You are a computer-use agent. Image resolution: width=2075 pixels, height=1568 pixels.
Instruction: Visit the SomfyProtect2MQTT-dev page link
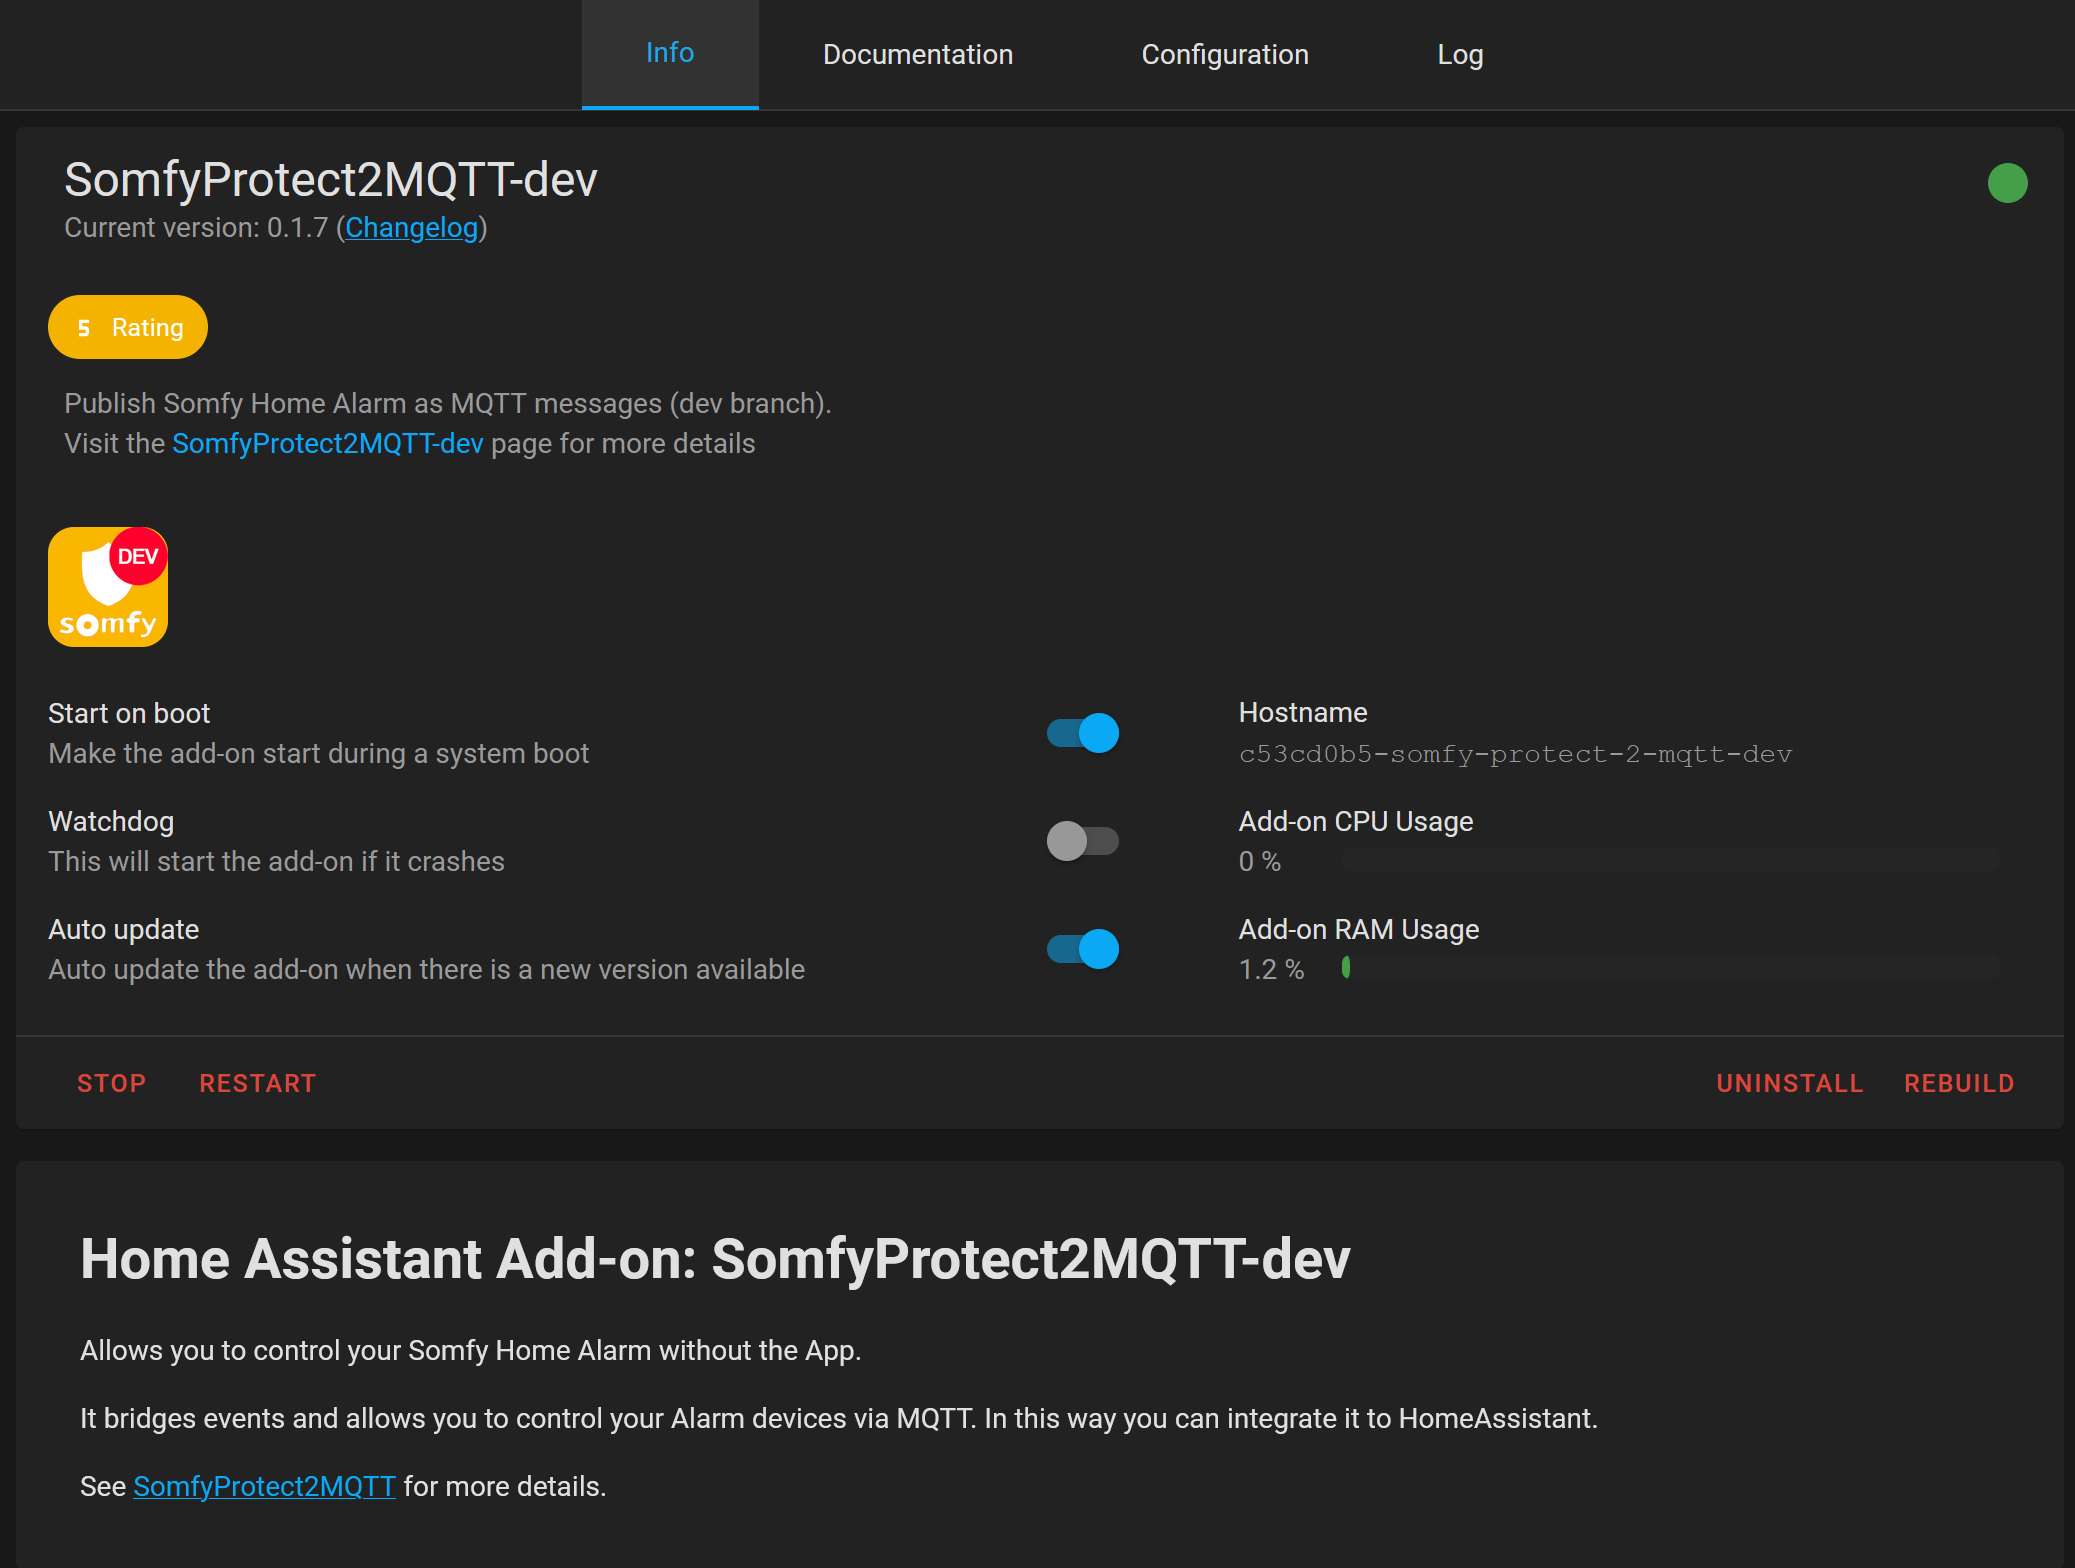tap(327, 443)
